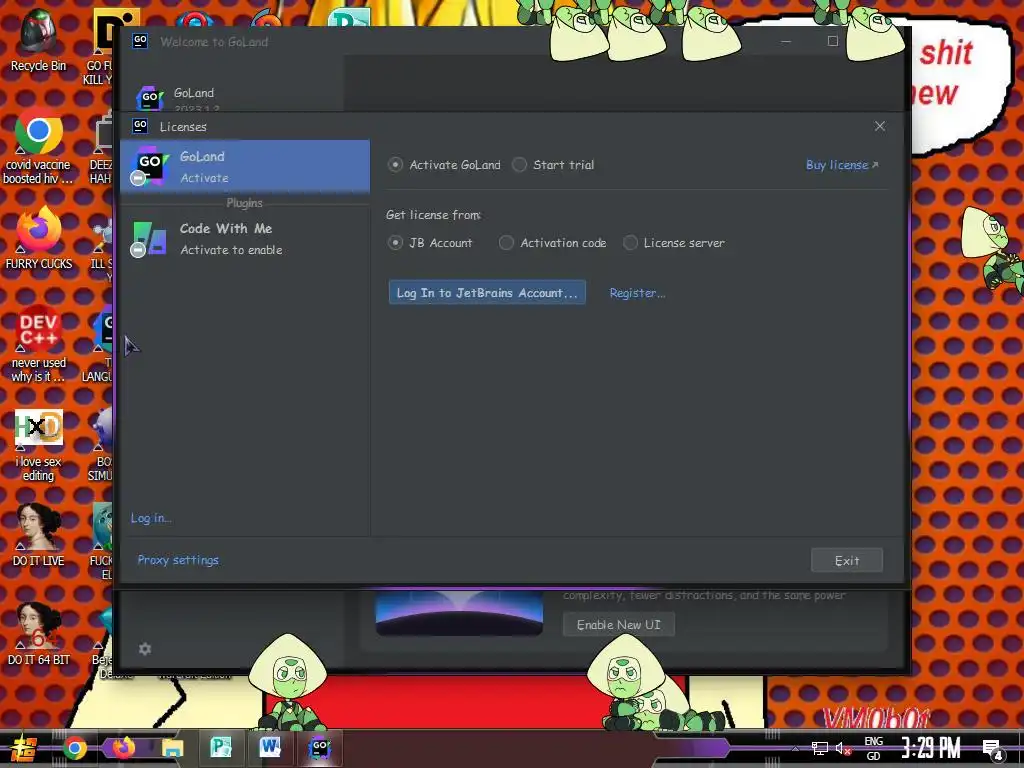This screenshot has width=1024, height=768.
Task: Click the ENG GD language indicator
Action: [x=874, y=748]
